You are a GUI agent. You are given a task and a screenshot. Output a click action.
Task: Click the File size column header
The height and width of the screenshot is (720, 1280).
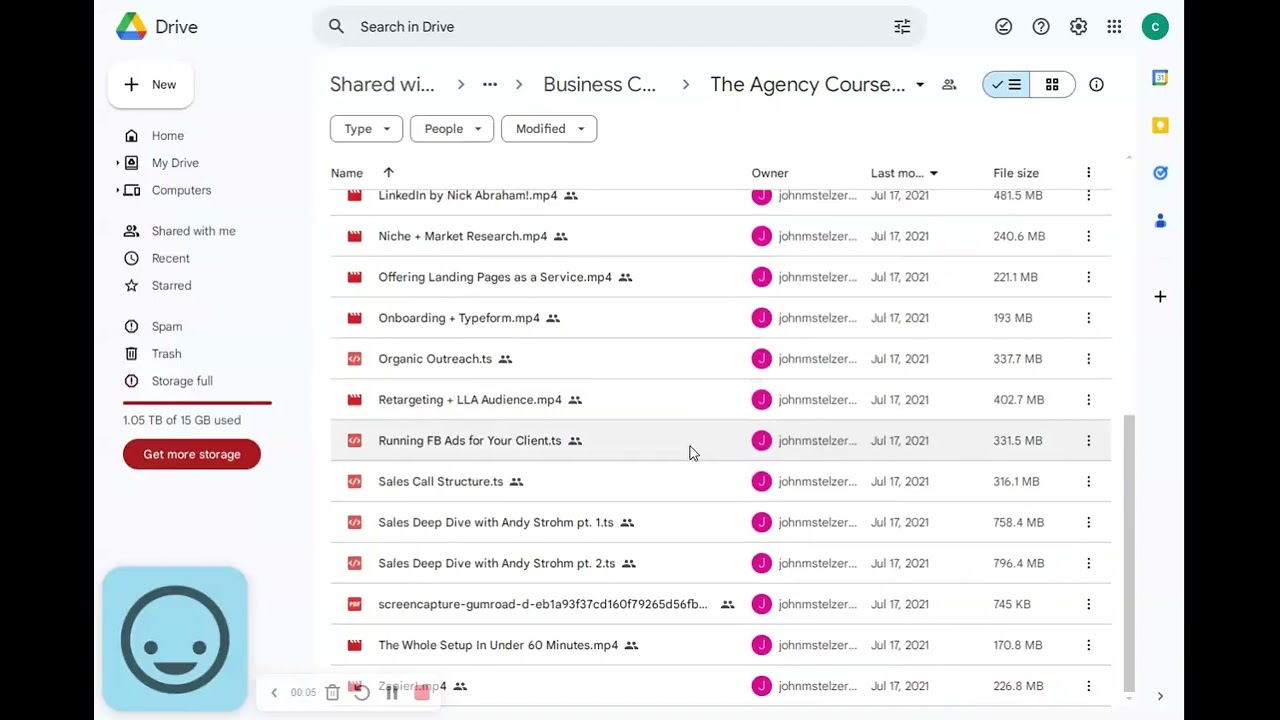point(1016,173)
